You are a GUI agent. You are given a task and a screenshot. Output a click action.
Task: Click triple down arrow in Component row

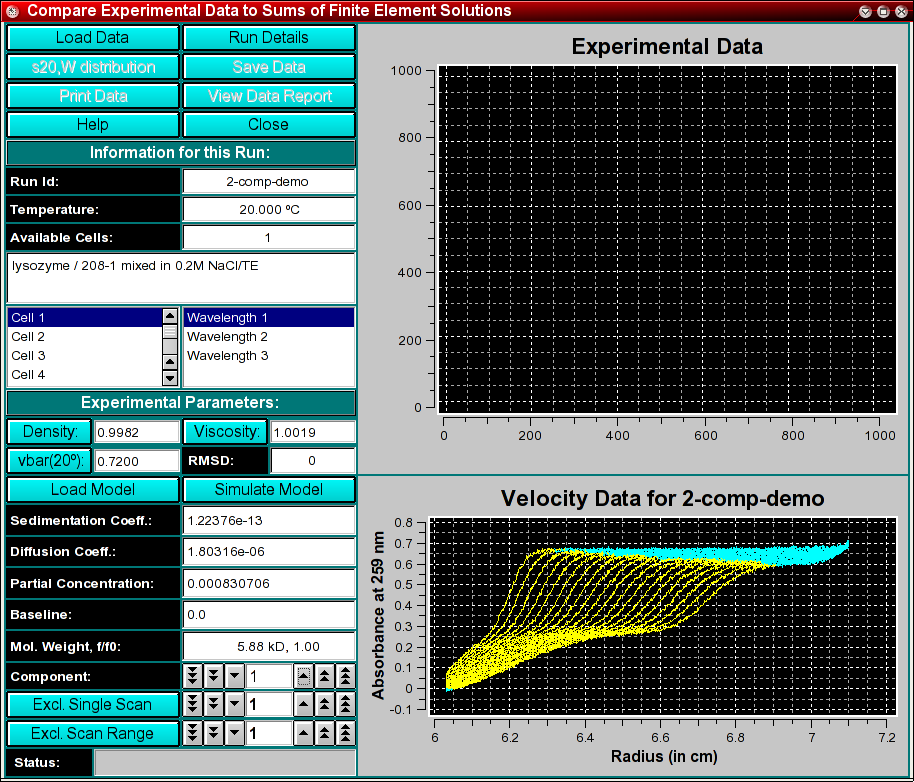pos(193,676)
